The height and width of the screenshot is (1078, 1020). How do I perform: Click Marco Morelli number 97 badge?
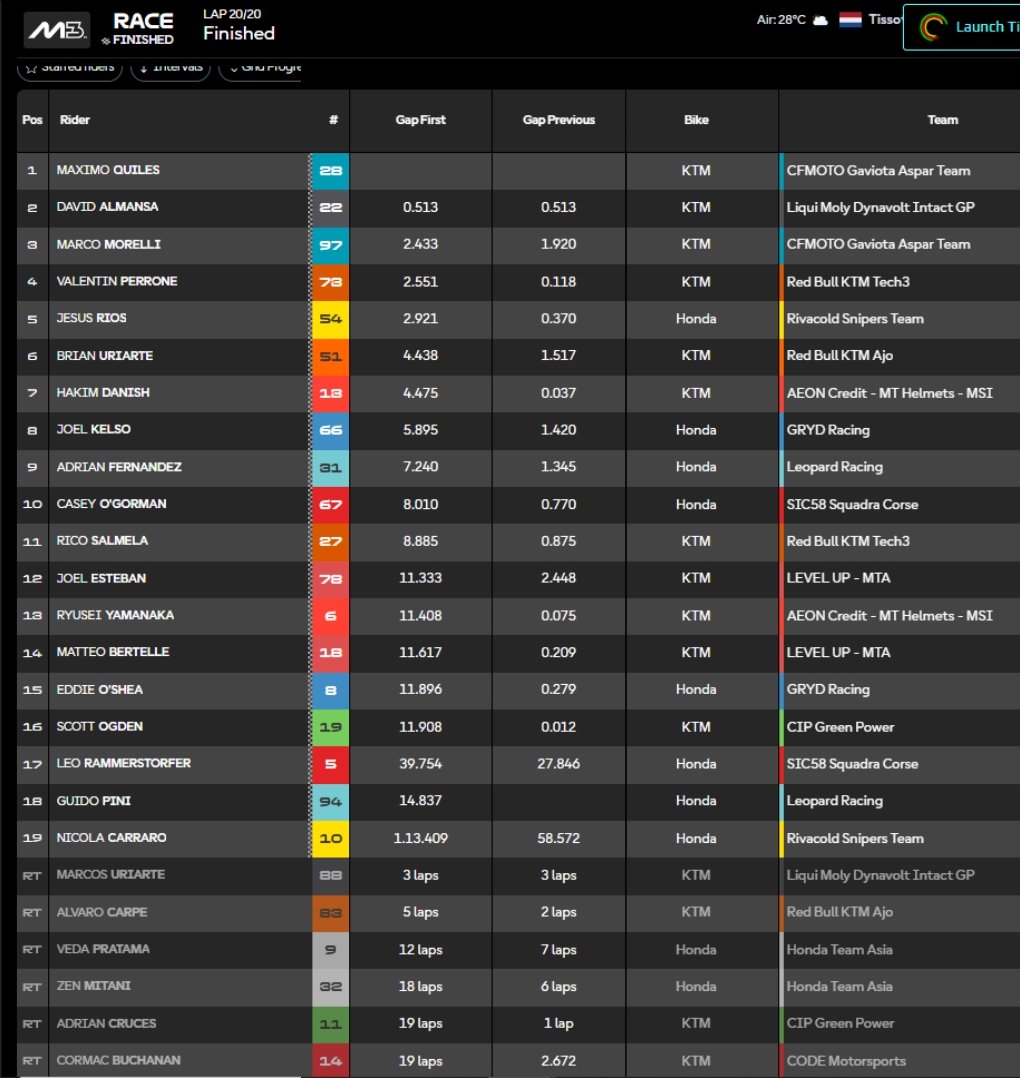tap(331, 245)
